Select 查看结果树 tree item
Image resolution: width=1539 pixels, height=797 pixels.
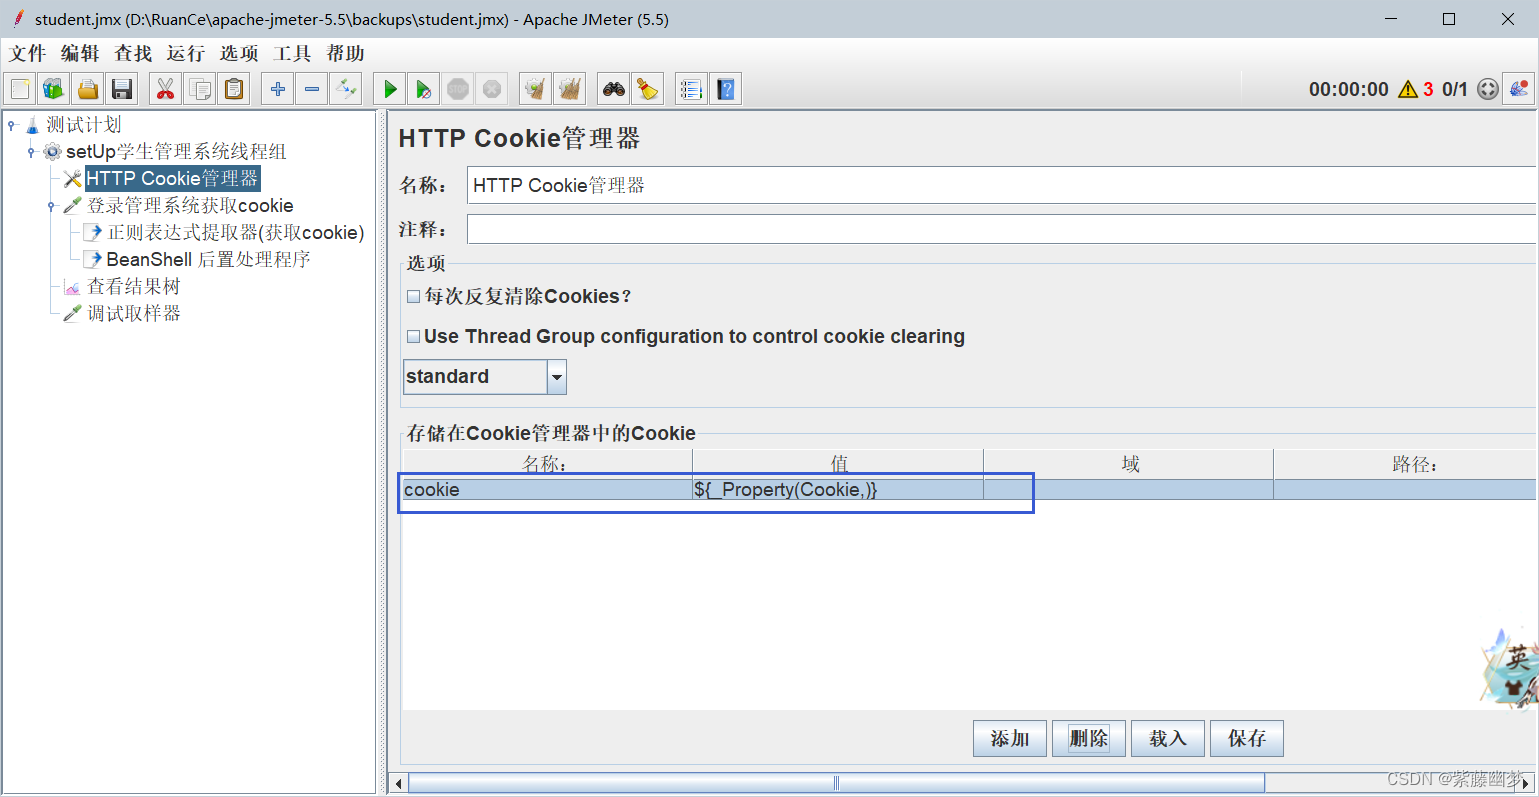(134, 287)
